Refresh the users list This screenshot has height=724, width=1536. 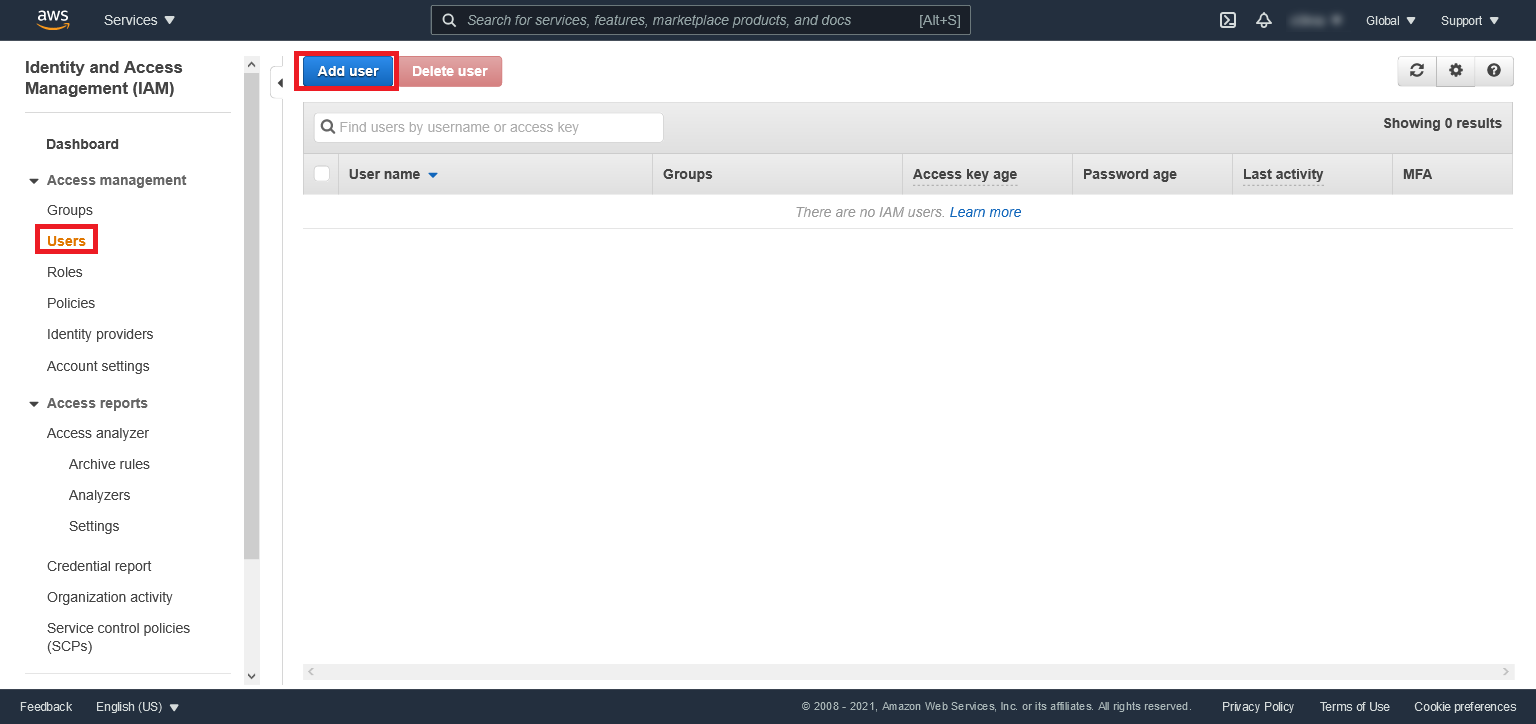(x=1417, y=71)
